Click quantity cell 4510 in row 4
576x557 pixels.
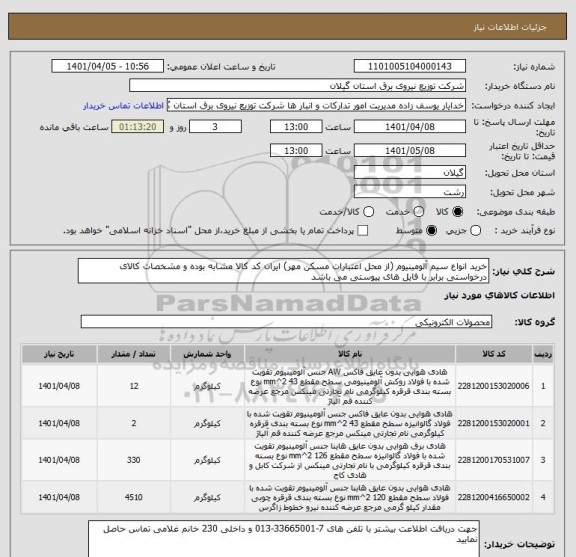(134, 497)
